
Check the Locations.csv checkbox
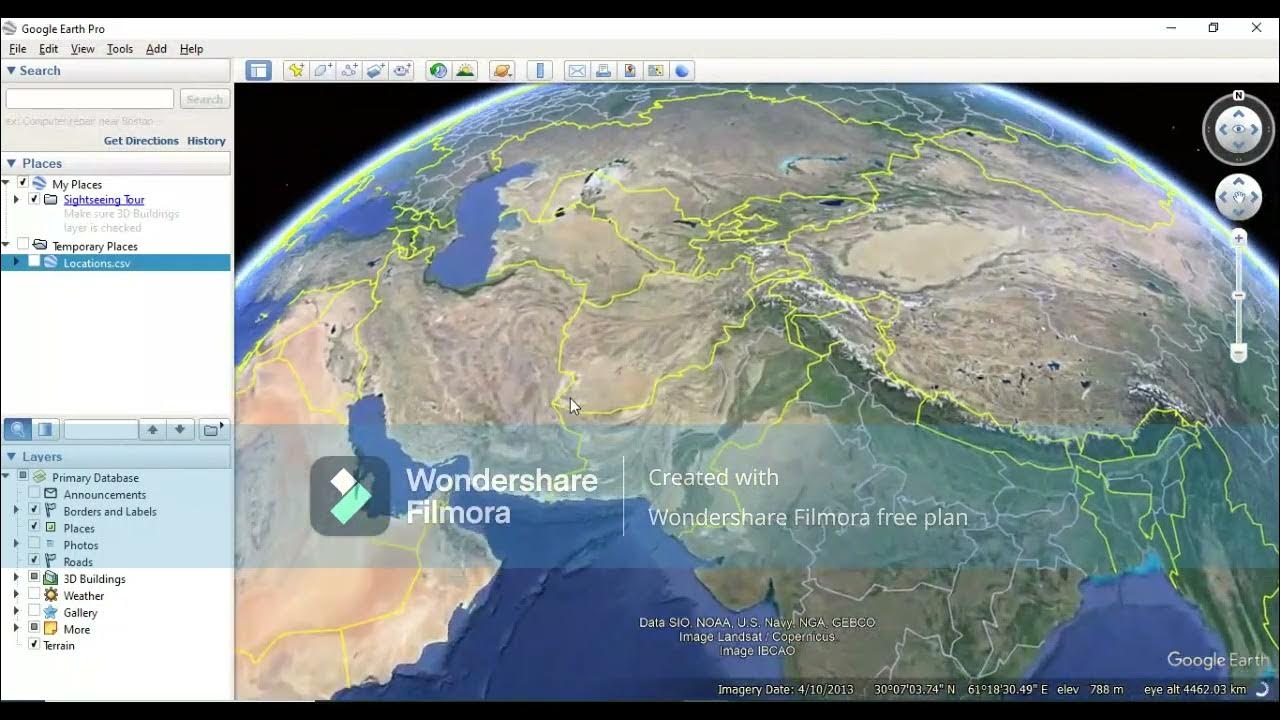[34, 262]
